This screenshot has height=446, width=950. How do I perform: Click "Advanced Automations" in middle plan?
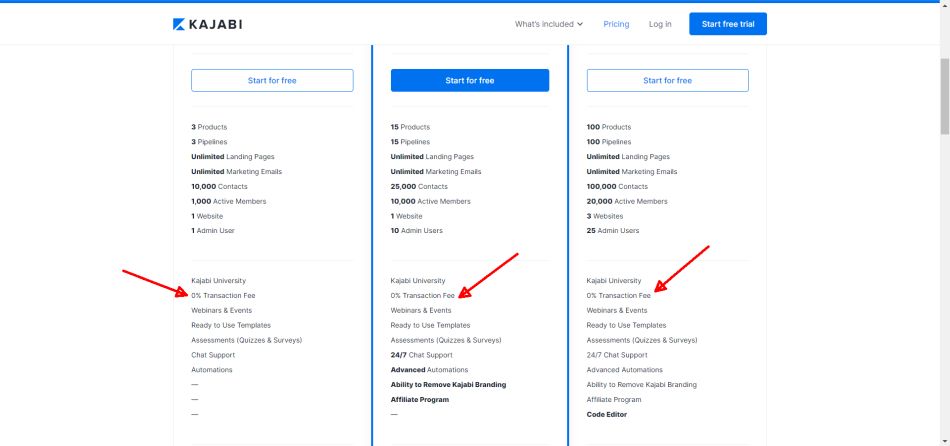[430, 370]
